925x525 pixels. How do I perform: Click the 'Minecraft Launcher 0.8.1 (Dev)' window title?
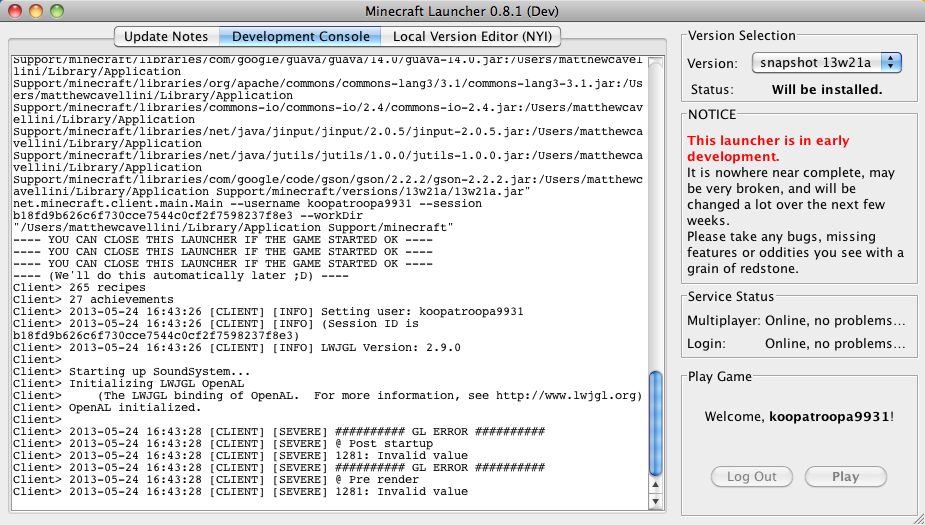pos(462,11)
